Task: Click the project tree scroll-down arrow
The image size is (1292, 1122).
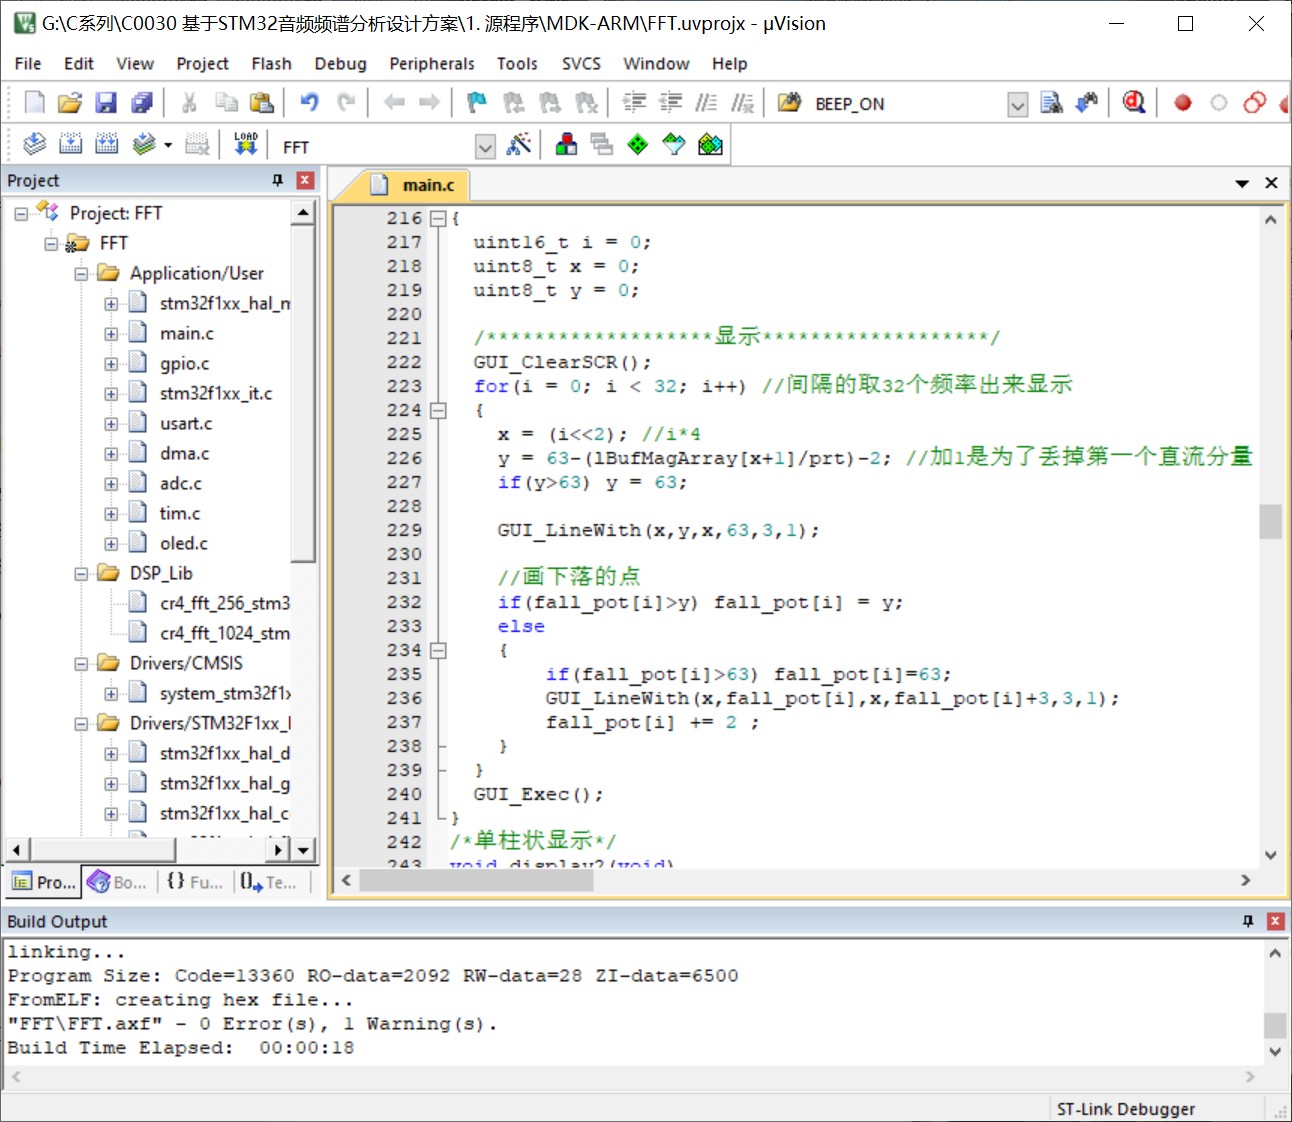Action: 303,850
